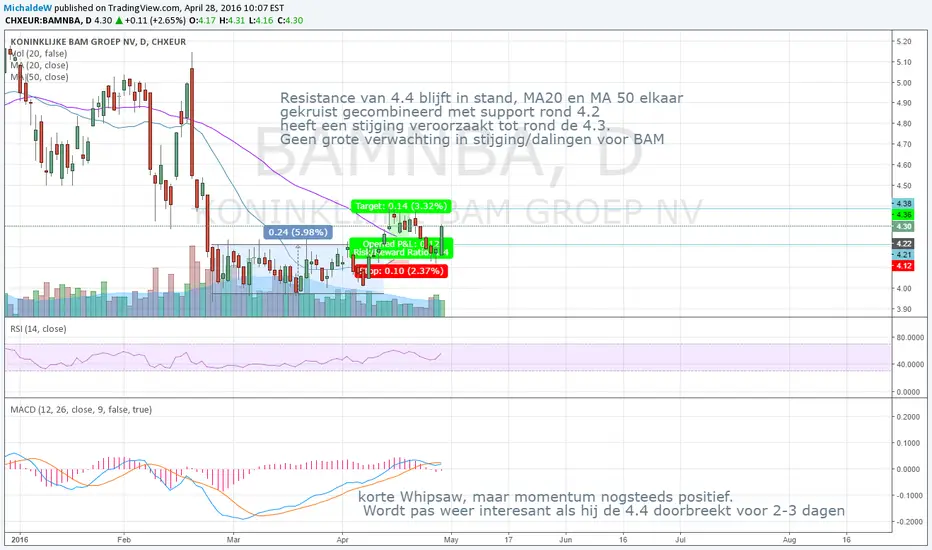Click the Aug label on the time axis
The height and width of the screenshot is (550, 932).
click(x=789, y=540)
